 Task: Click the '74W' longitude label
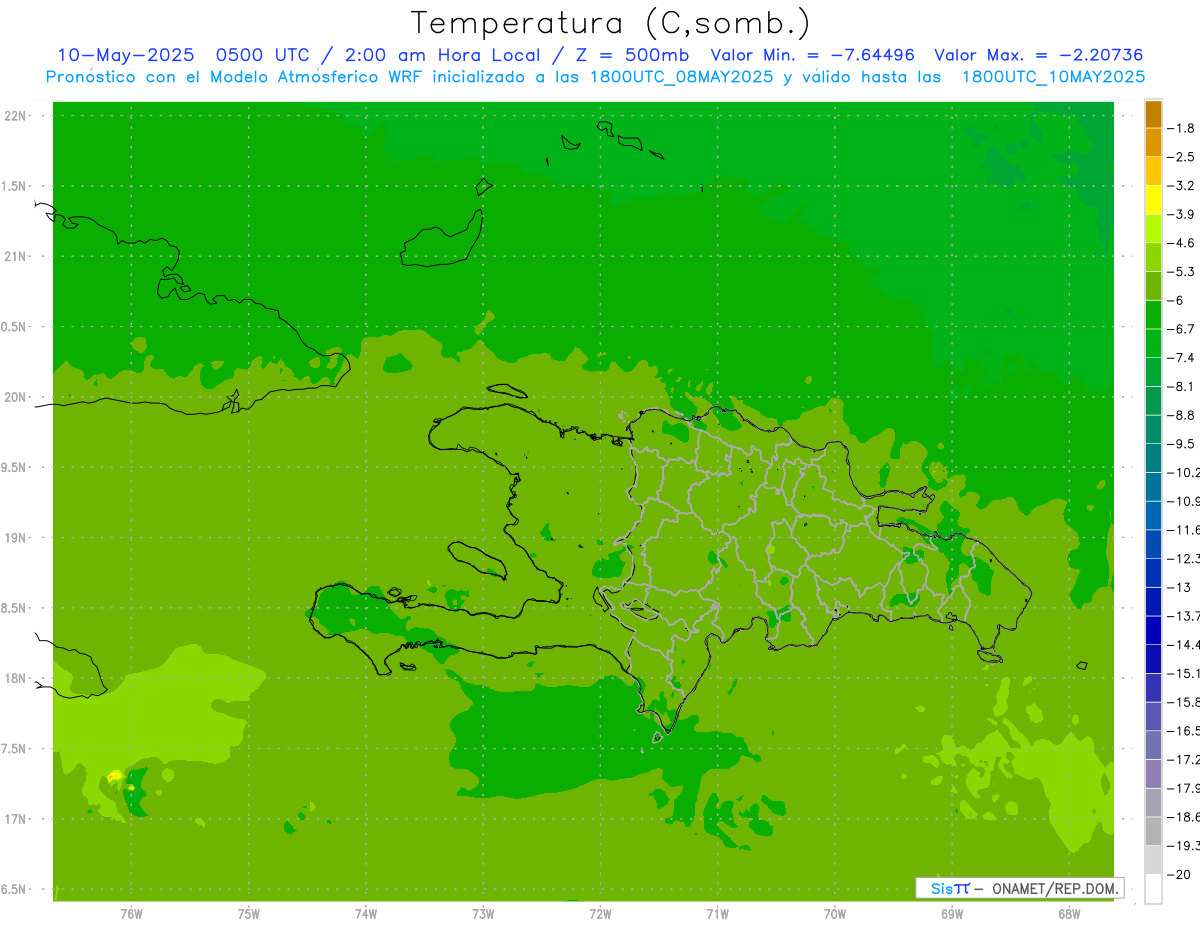[x=366, y=915]
